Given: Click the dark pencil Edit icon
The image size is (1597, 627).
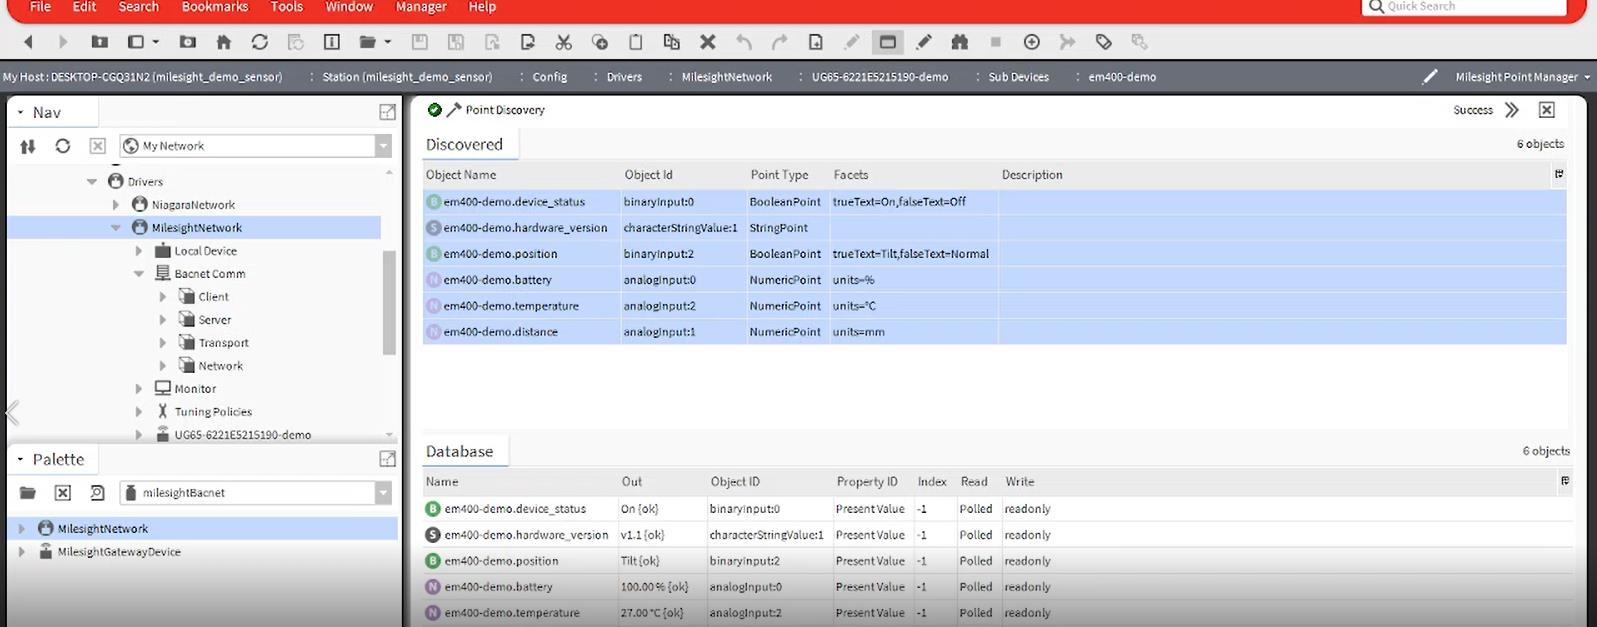Looking at the screenshot, I should (924, 42).
